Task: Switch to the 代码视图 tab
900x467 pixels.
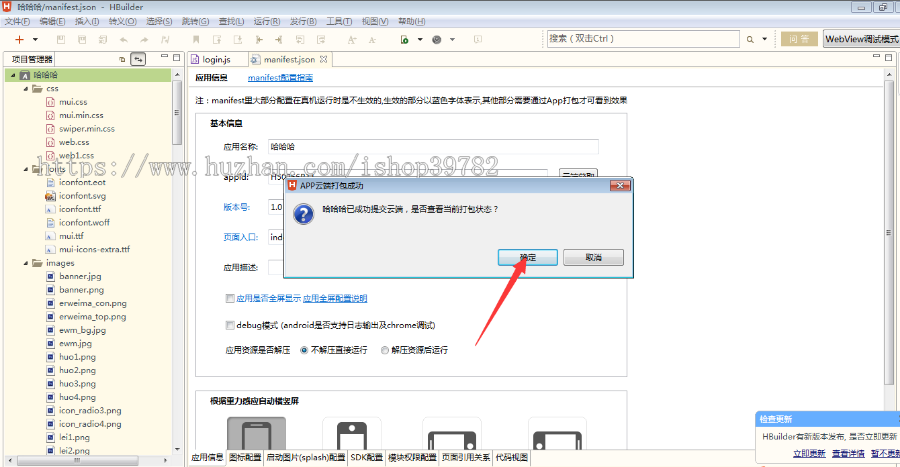Action: click(x=512, y=457)
